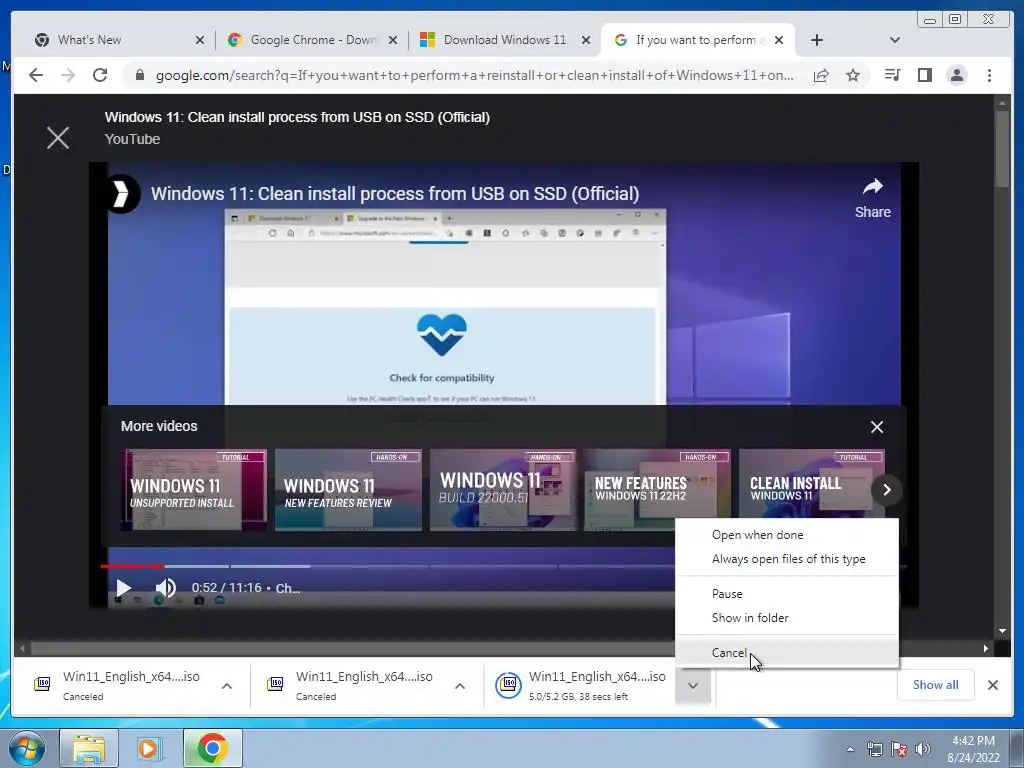
Task: Choose Pause in download menu
Action: click(x=727, y=594)
